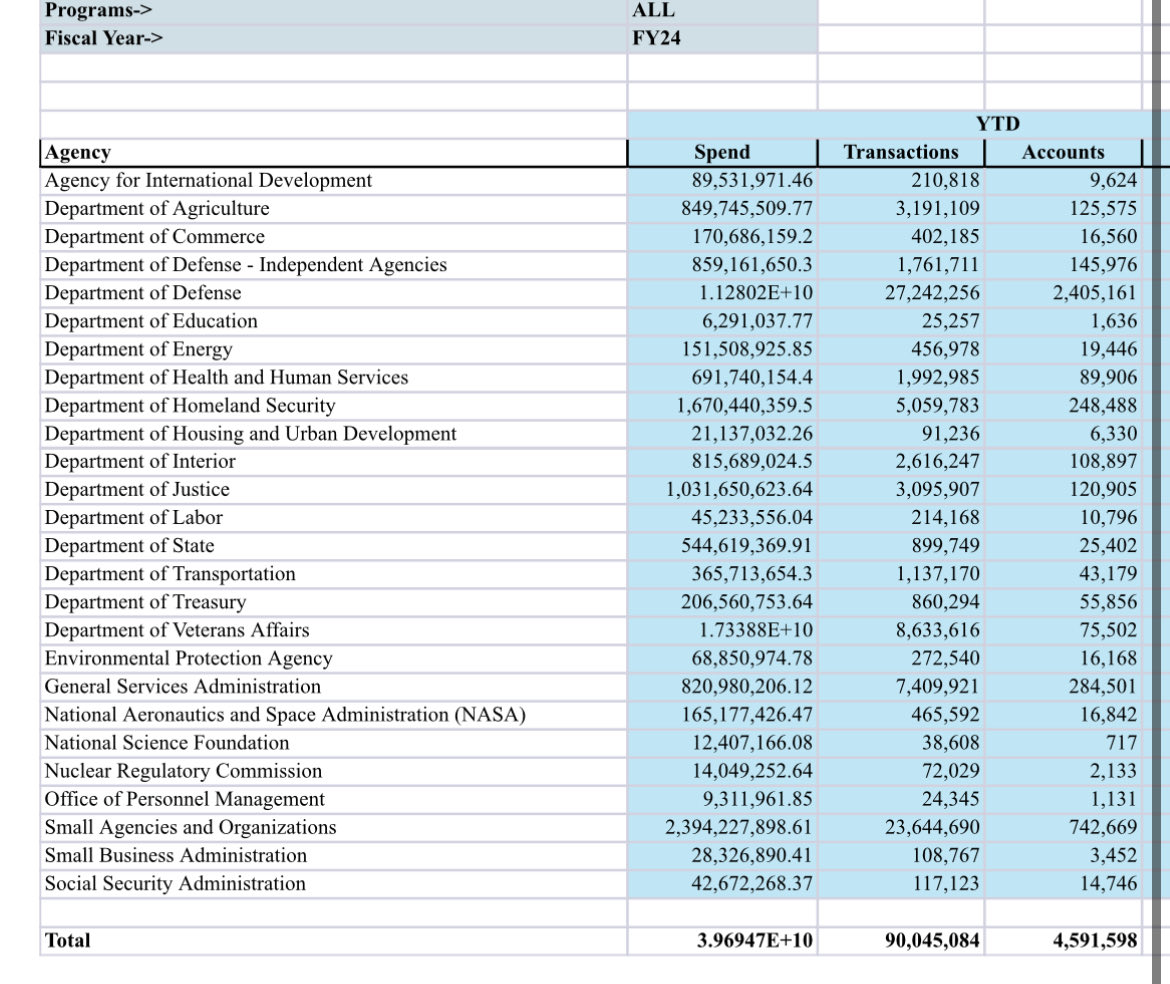Click the NASA agency name cell
The height and width of the screenshot is (984, 1170).
tap(332, 715)
